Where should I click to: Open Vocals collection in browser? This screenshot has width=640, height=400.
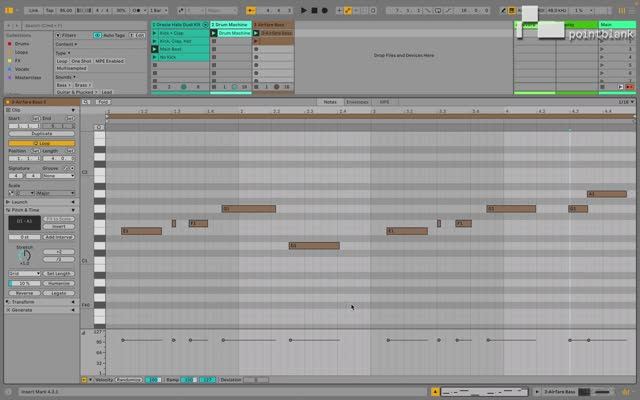click(x=22, y=69)
